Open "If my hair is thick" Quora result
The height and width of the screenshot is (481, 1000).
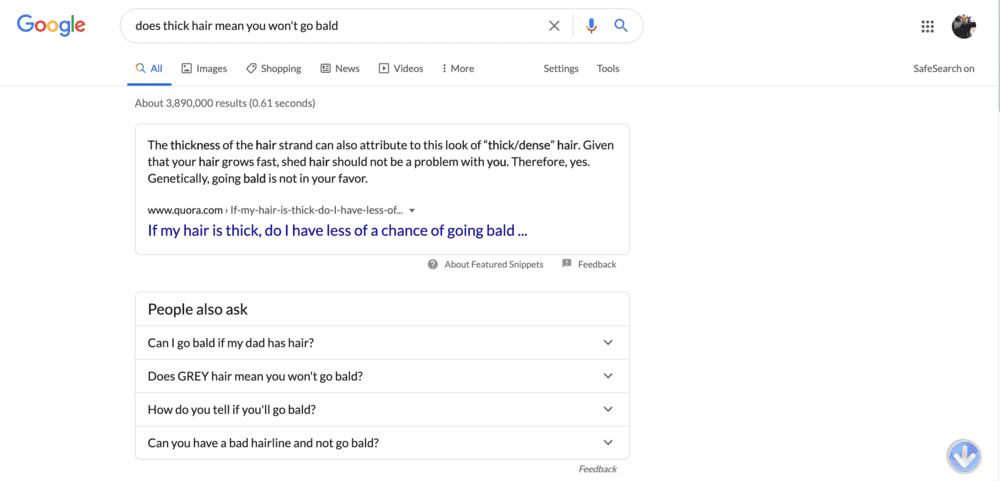(x=337, y=230)
